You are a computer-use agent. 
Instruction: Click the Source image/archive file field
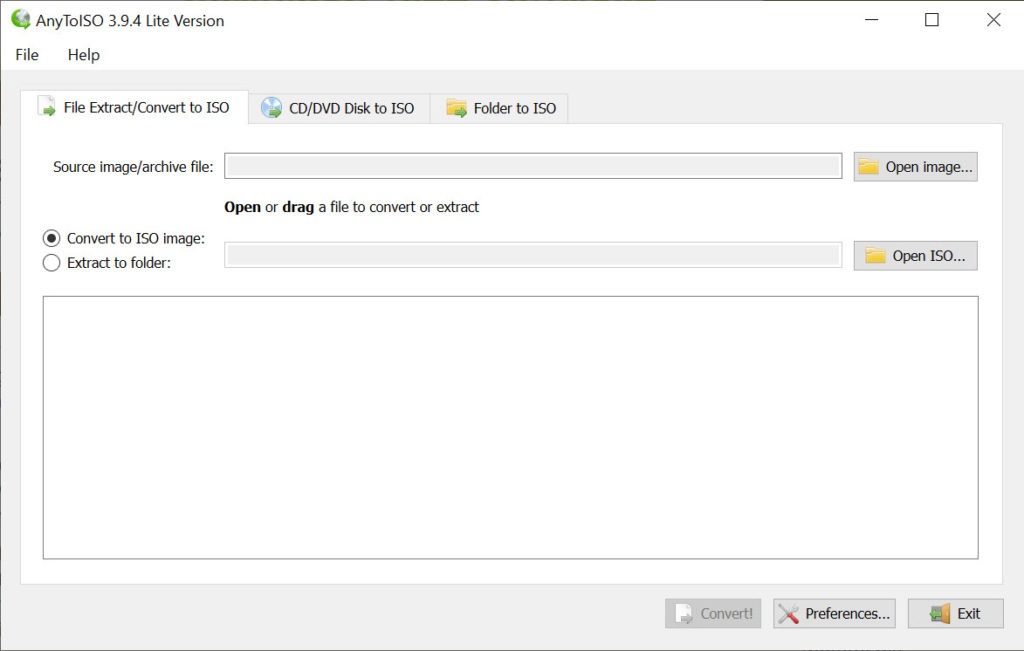coord(533,166)
